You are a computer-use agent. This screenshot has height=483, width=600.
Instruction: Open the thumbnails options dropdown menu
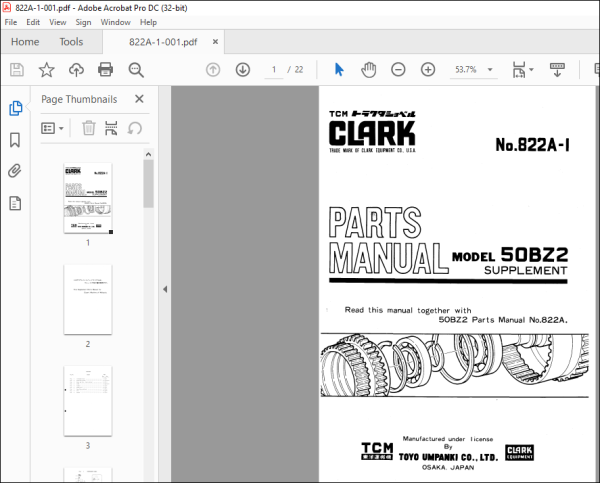click(x=52, y=128)
